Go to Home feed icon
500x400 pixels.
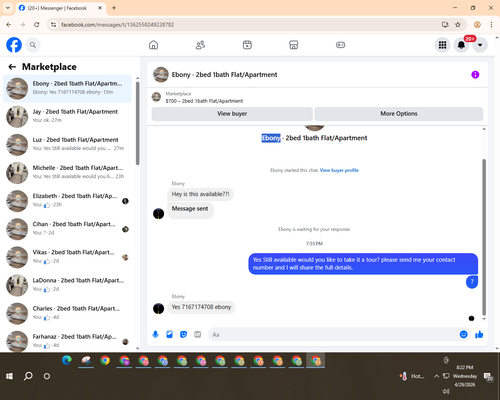(x=153, y=45)
